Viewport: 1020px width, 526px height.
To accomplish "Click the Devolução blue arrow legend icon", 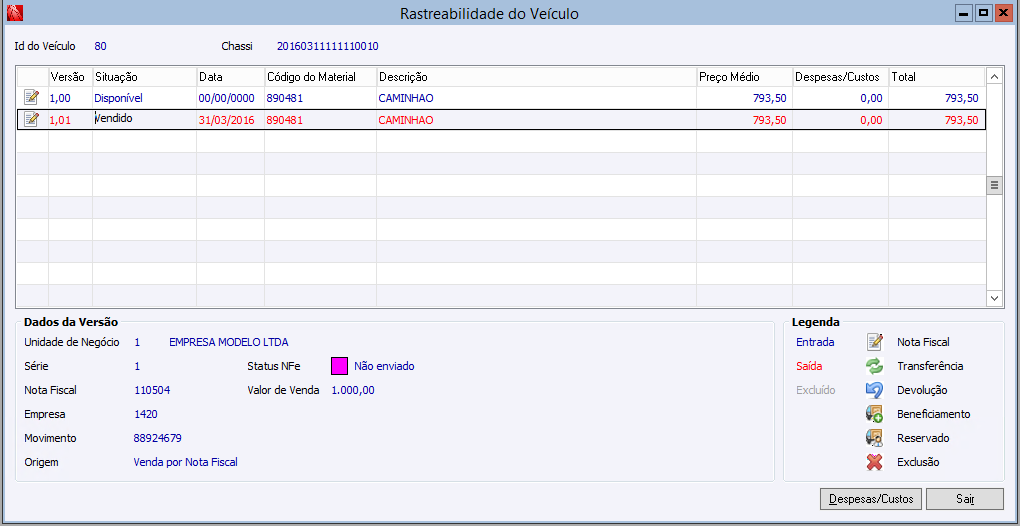I will pyautogui.click(x=874, y=390).
